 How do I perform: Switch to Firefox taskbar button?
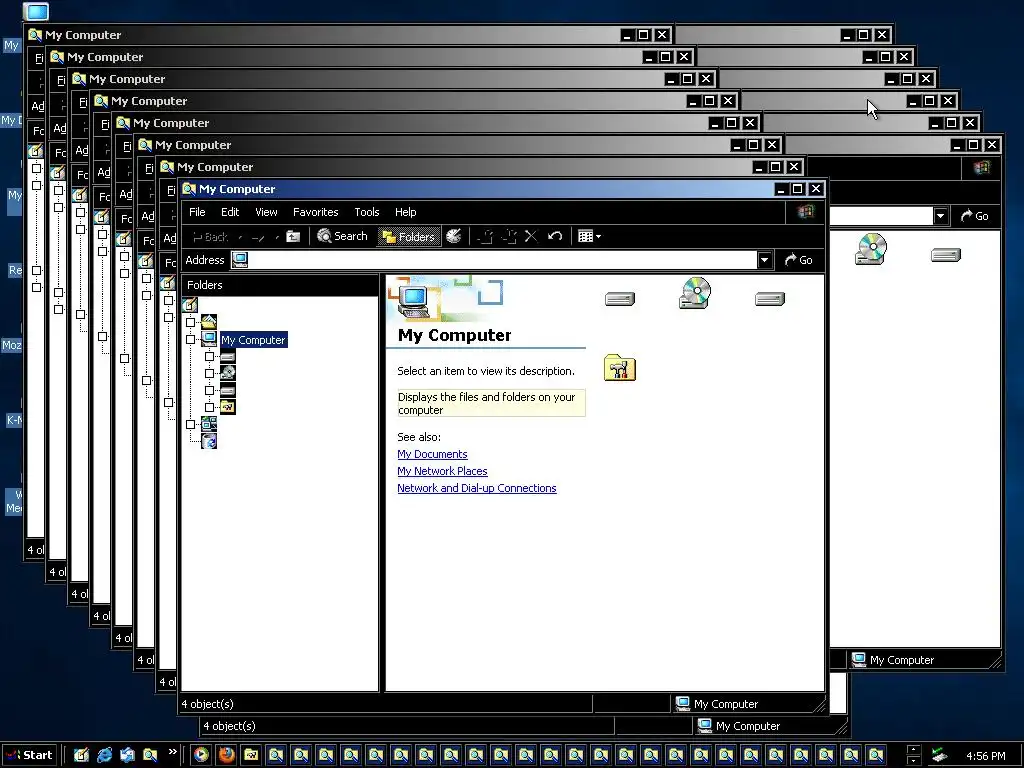[227, 755]
